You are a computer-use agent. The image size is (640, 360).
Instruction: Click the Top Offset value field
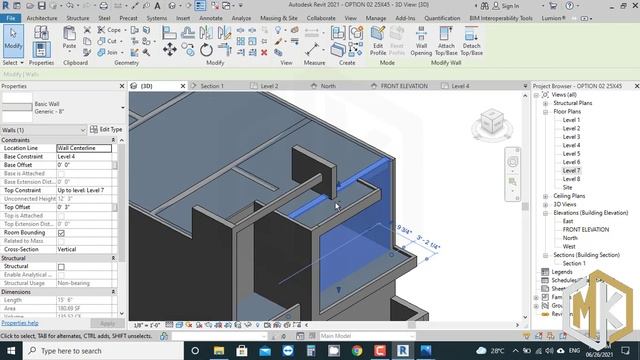click(x=84, y=207)
